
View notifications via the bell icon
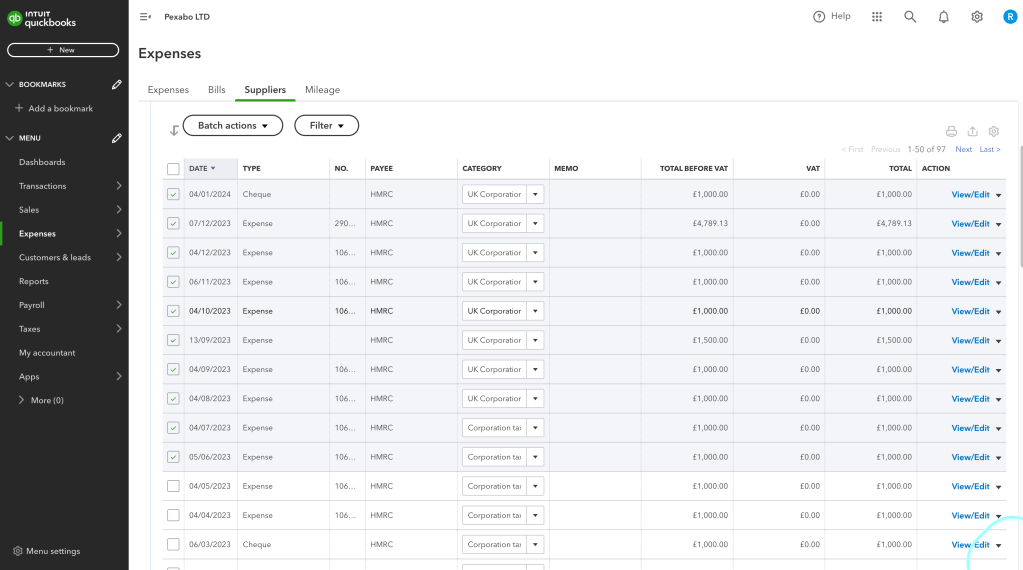[x=943, y=17]
